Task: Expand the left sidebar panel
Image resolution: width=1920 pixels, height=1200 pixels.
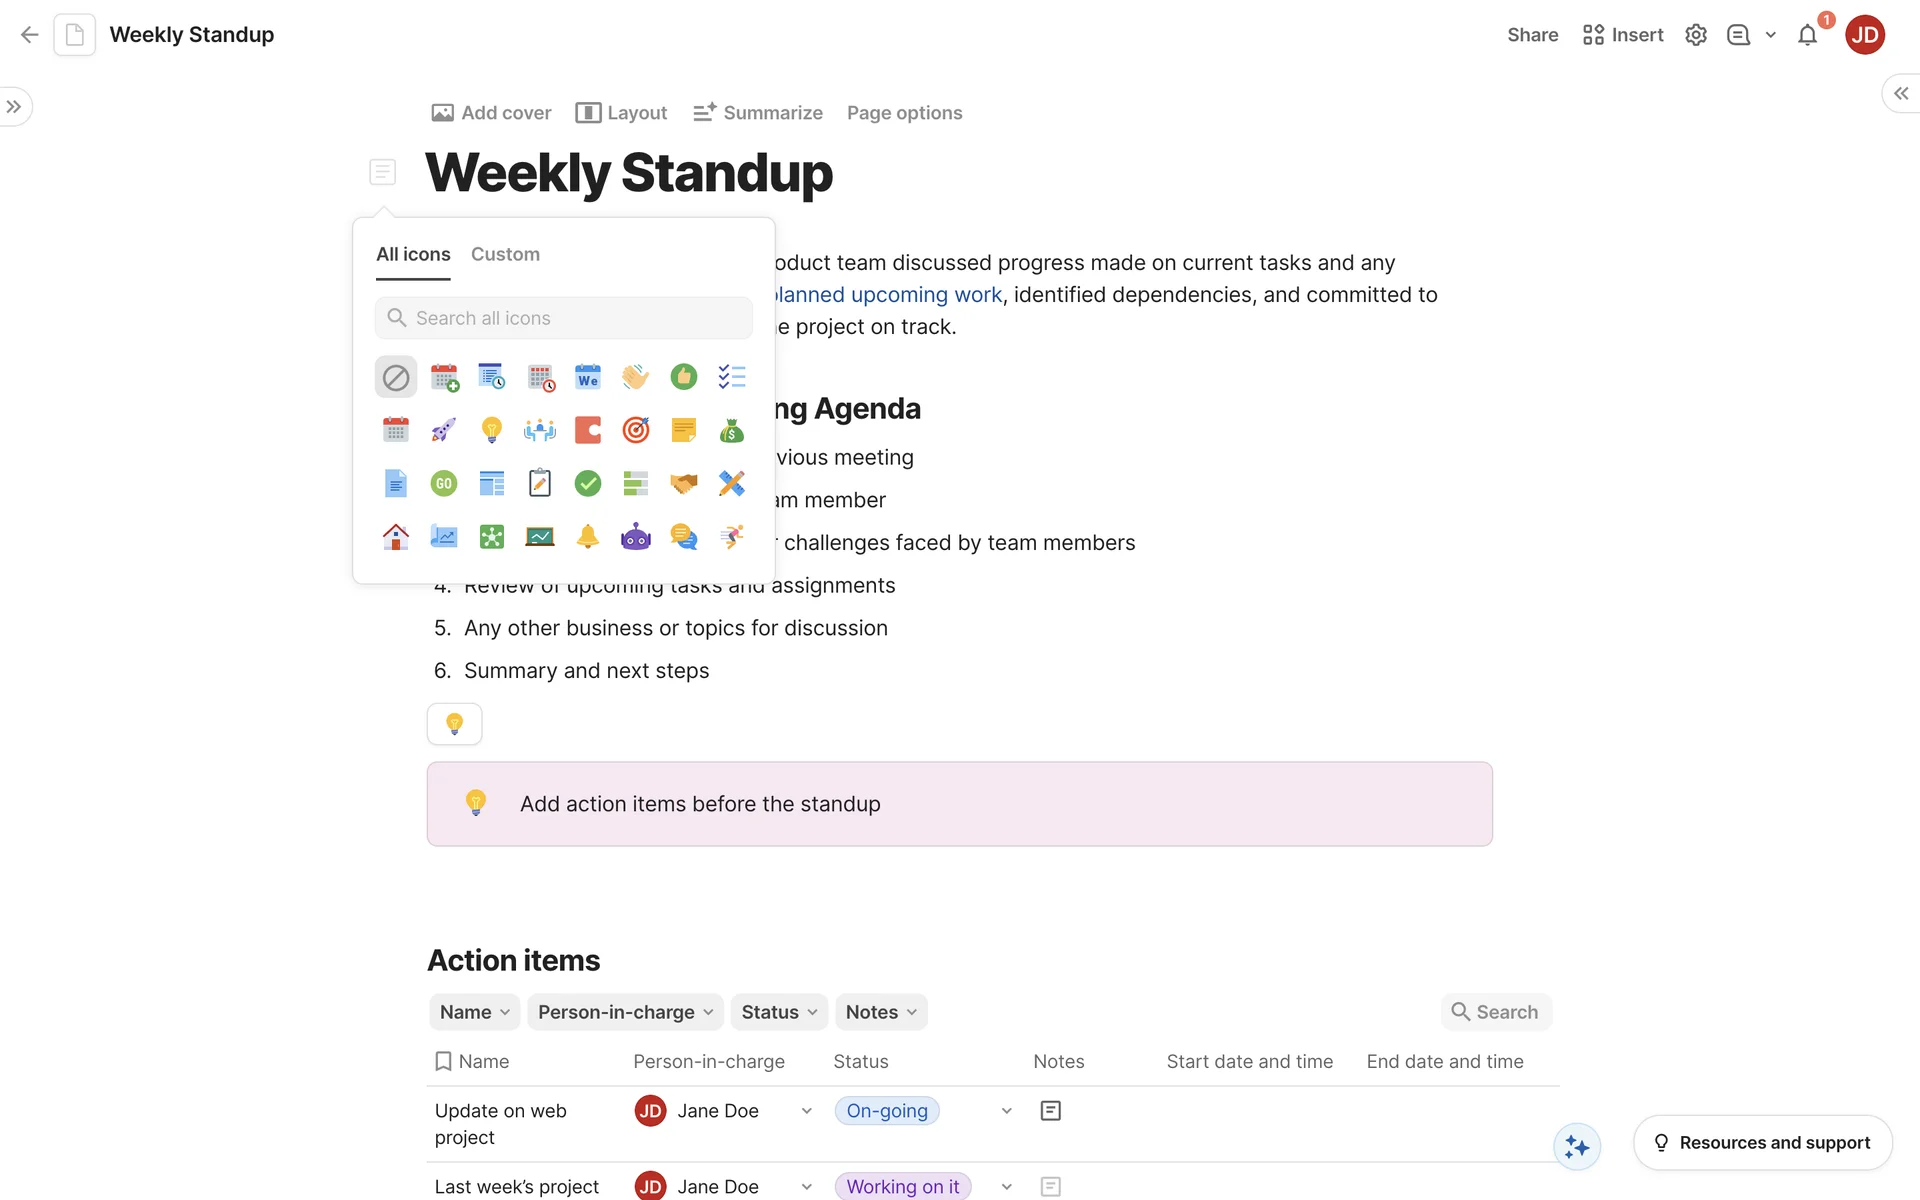Action: (x=14, y=107)
